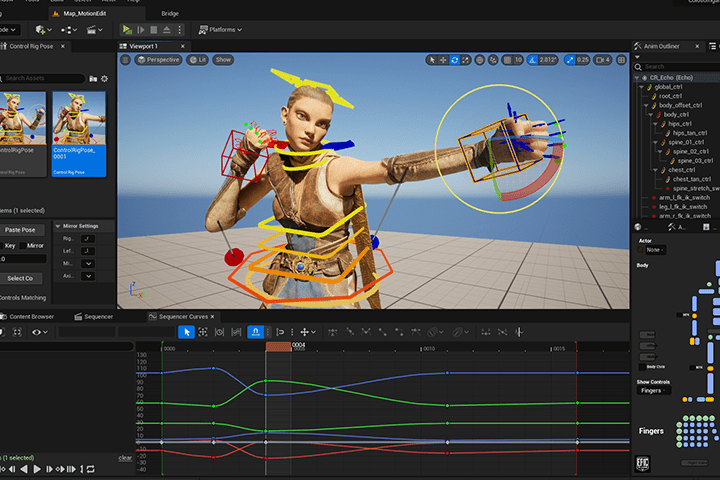Select the viewport Select mode arrow icon

tap(432, 60)
